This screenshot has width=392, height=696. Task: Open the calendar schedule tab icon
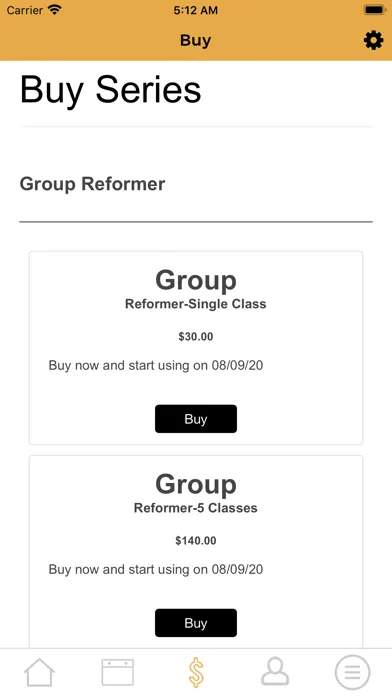(x=118, y=672)
